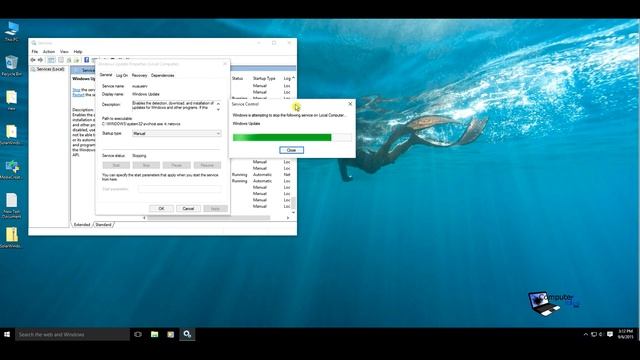The height and width of the screenshot is (360, 640).
Task: Click the Forward arrow in Services toolbar
Action: pos(40,60)
